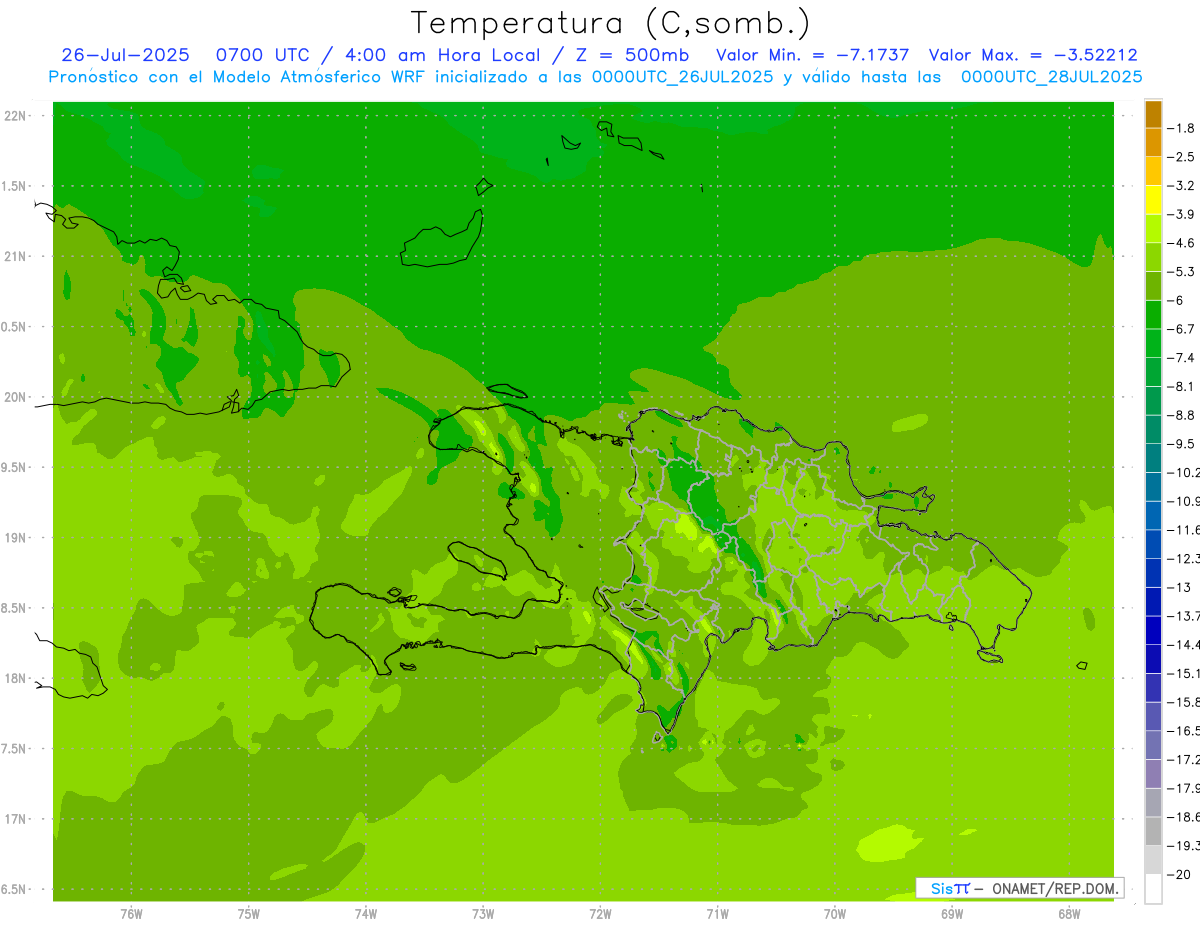Pick the teal swatch between -9.5 and -10.2

1153,458
